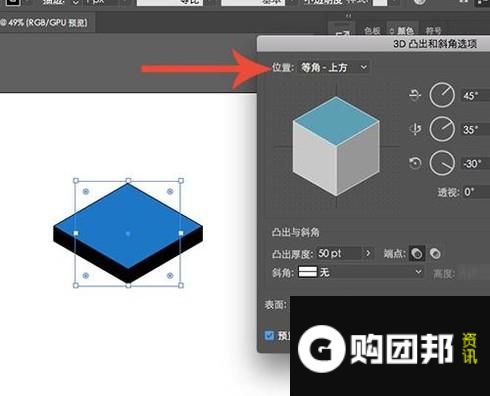Click the blue extruded shape on canvas
Viewport: 490px width, 396px height.
click(128, 233)
